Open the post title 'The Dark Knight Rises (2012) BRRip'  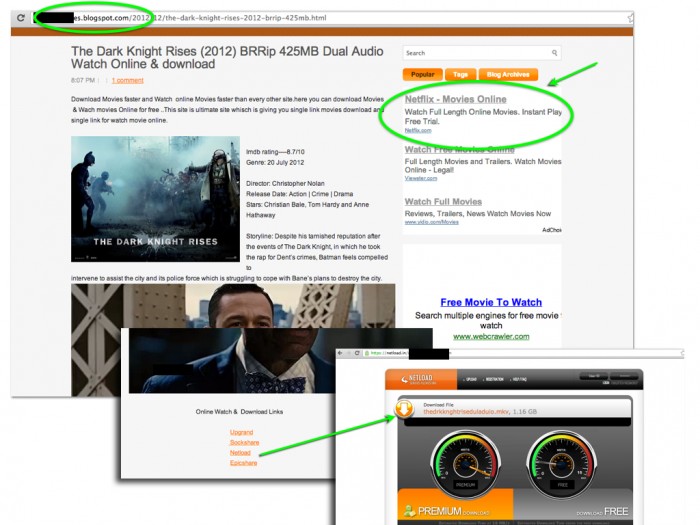[227, 58]
